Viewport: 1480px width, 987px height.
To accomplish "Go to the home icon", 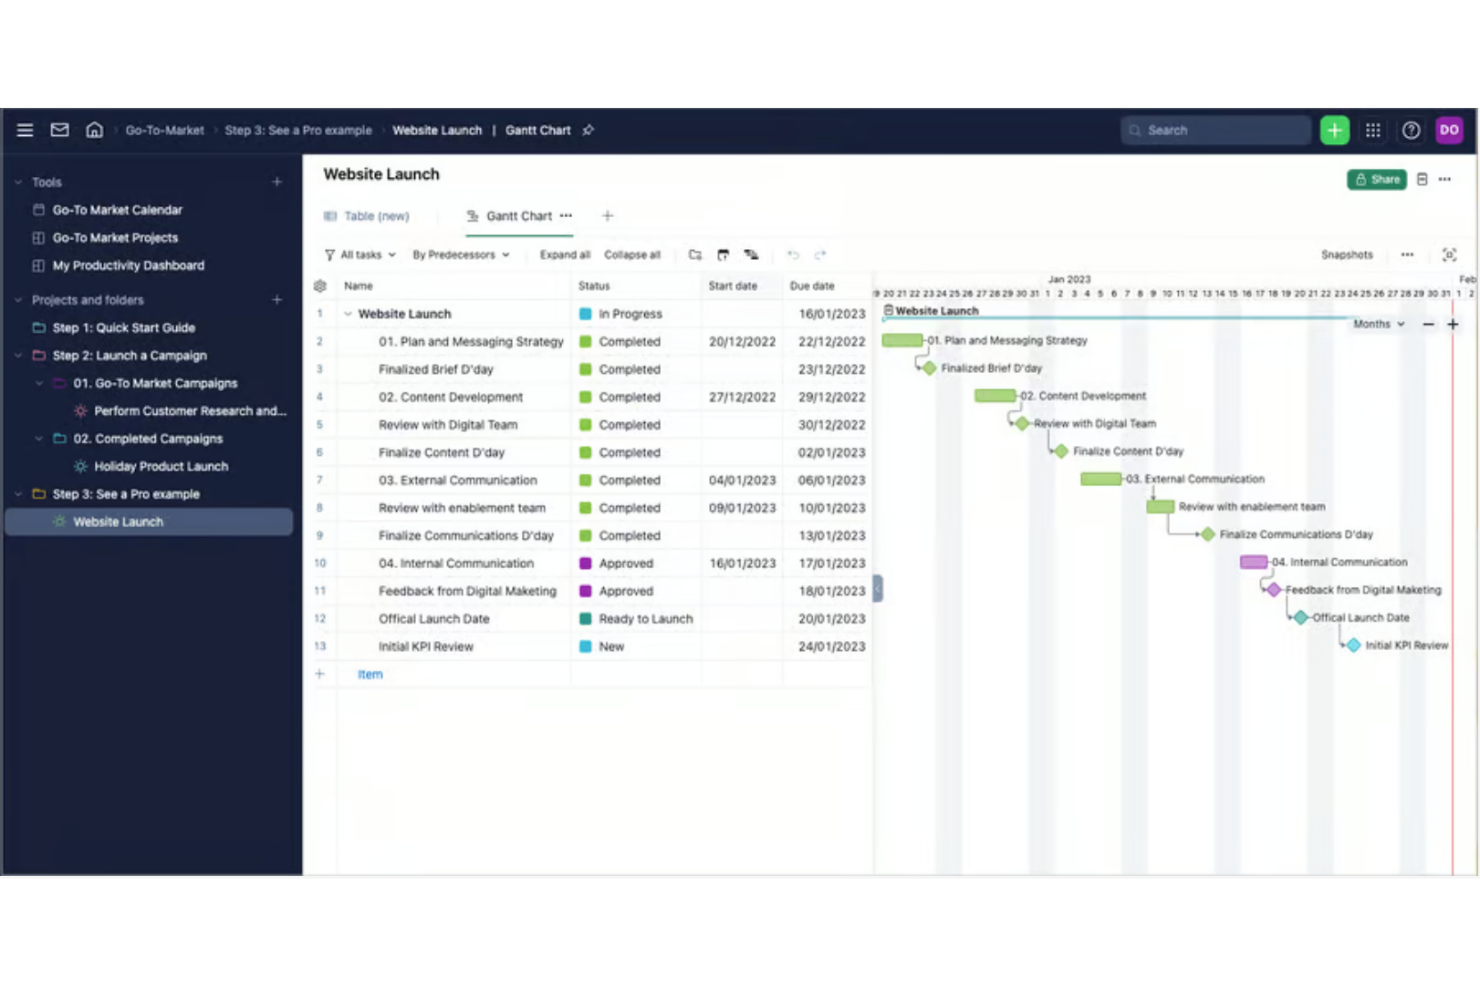I will click(x=94, y=130).
